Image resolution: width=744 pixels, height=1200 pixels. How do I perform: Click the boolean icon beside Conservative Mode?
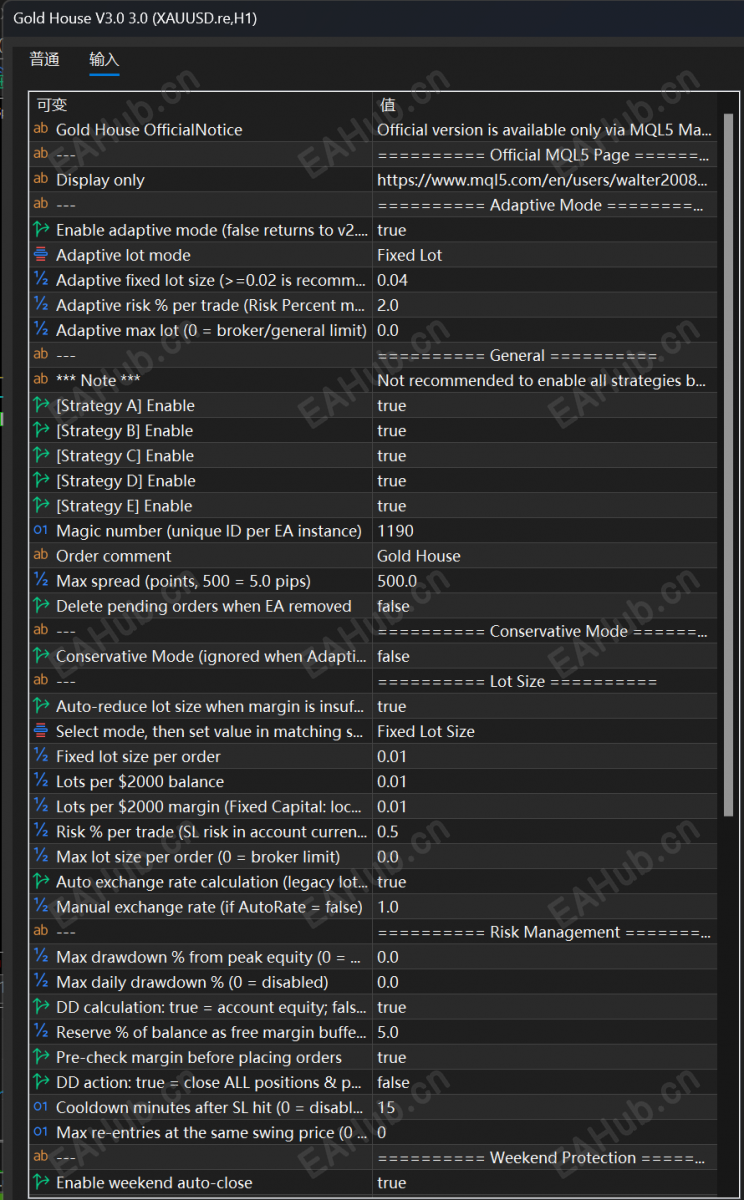click(x=41, y=656)
